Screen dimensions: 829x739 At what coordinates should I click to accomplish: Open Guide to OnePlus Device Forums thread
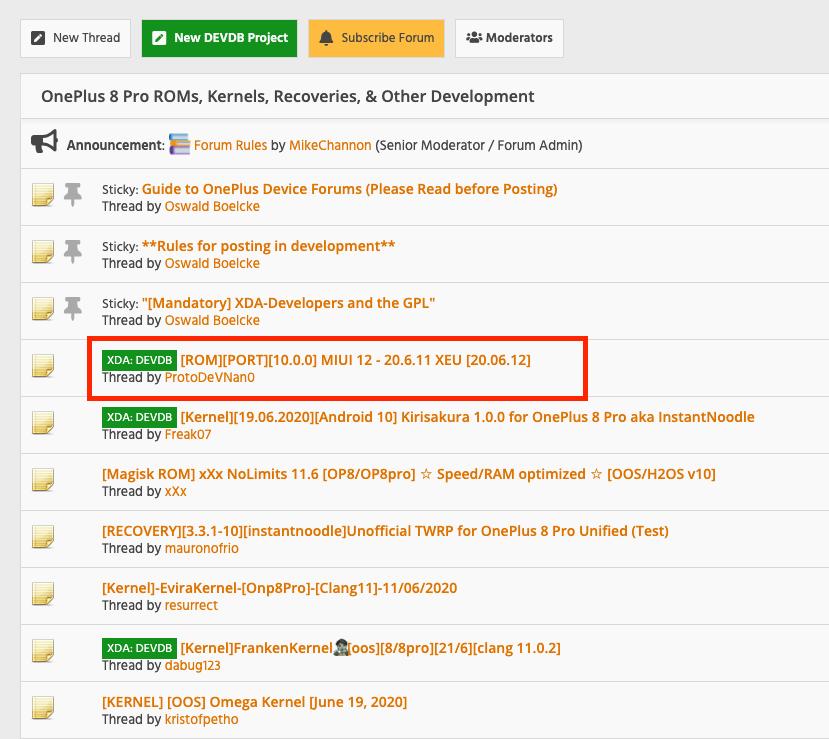tap(349, 189)
